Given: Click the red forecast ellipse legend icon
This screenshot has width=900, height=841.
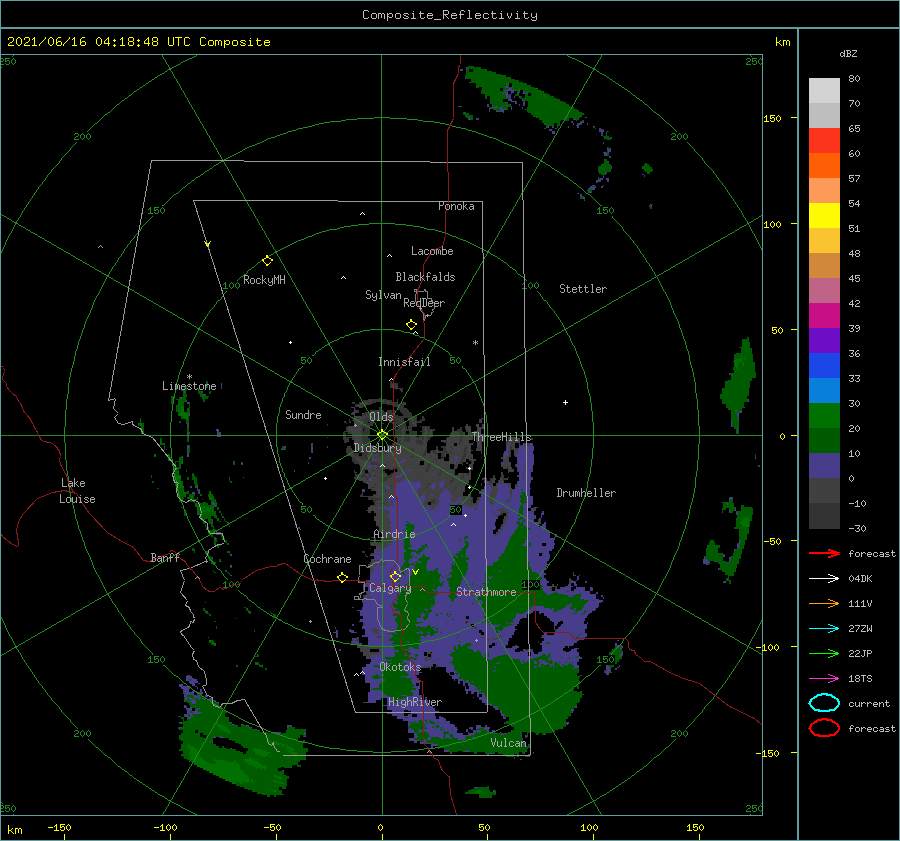Looking at the screenshot, I should (824, 728).
